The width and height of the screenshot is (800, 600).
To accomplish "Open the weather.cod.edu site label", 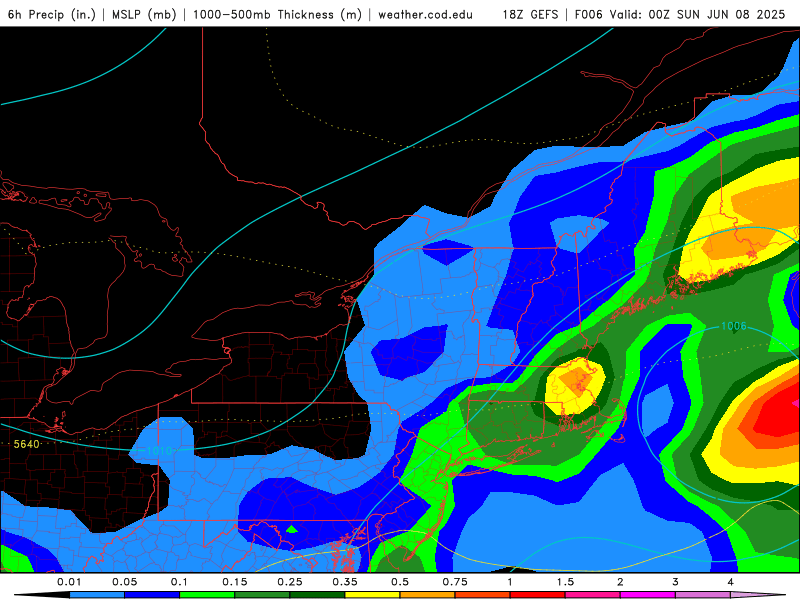I will click(x=425, y=14).
